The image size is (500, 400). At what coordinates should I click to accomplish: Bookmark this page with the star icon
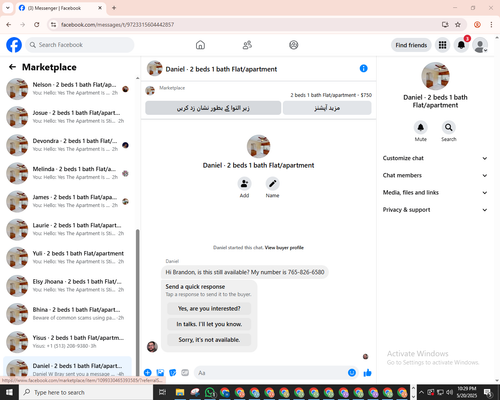point(458,24)
